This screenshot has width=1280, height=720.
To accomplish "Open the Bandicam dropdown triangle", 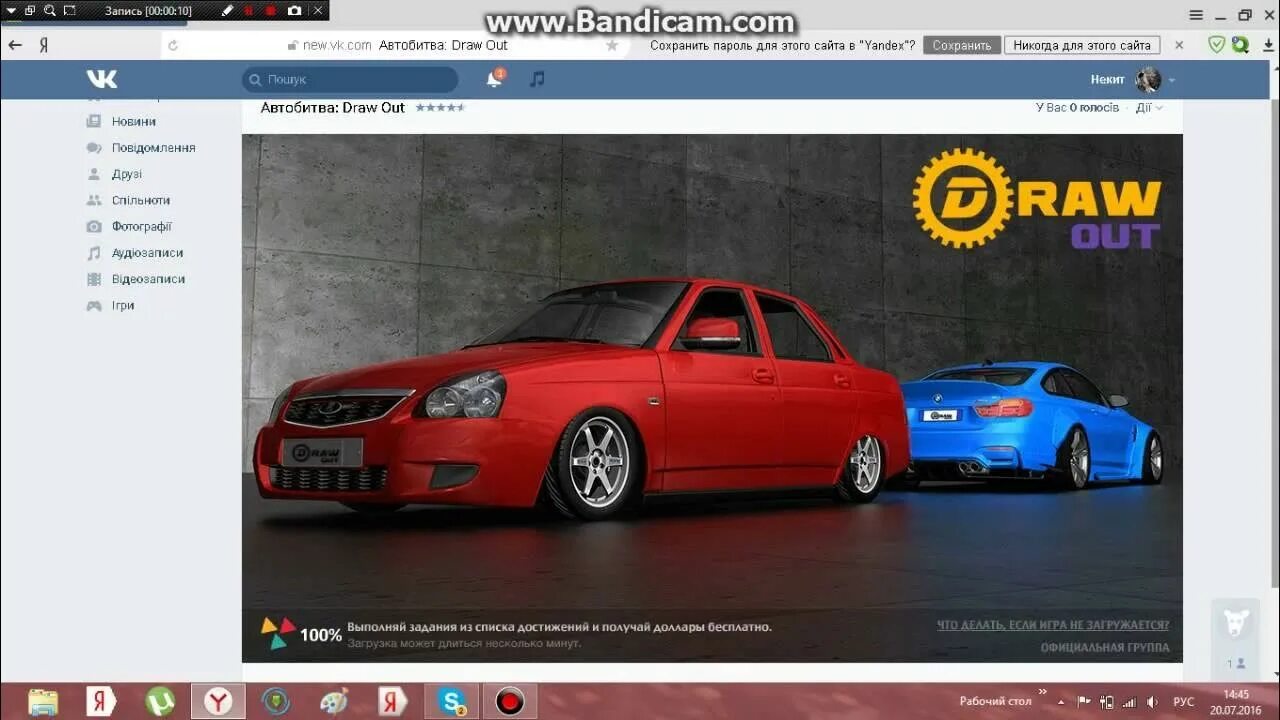I will pos(10,11).
